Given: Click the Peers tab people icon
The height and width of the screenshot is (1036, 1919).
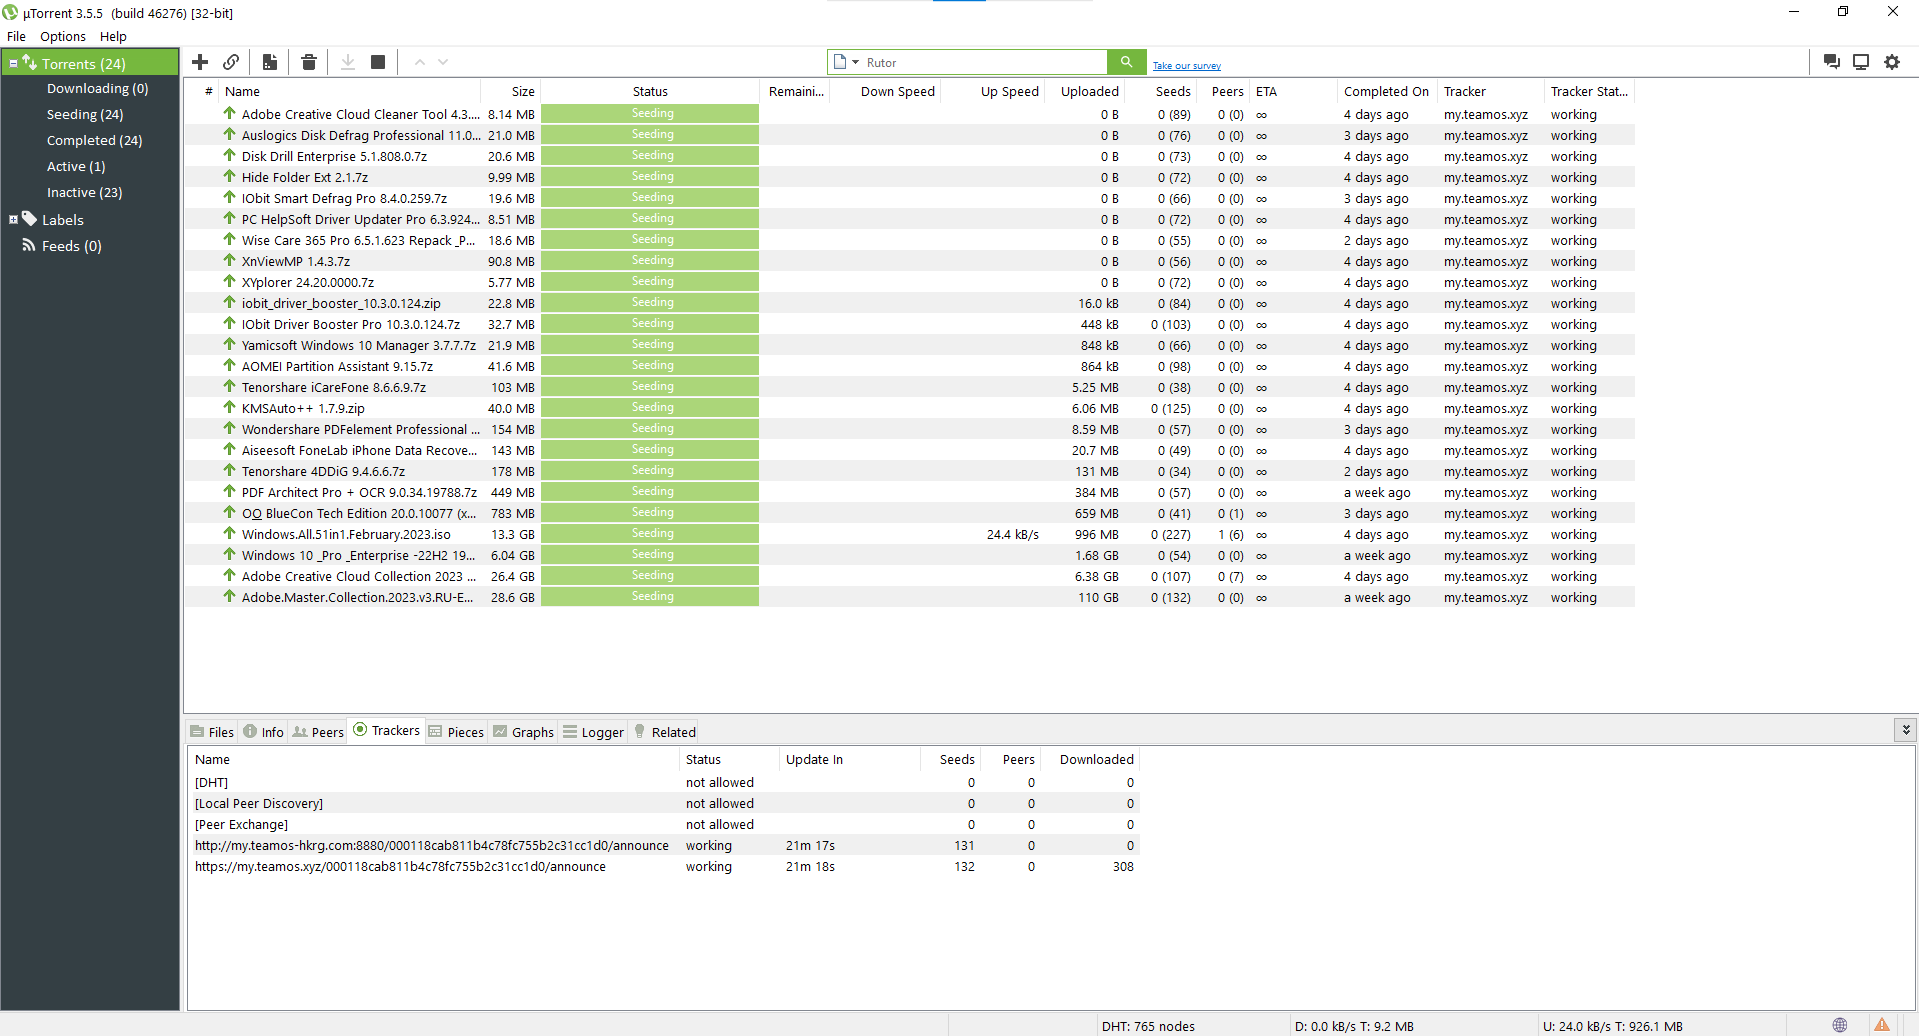Looking at the screenshot, I should pyautogui.click(x=300, y=731).
